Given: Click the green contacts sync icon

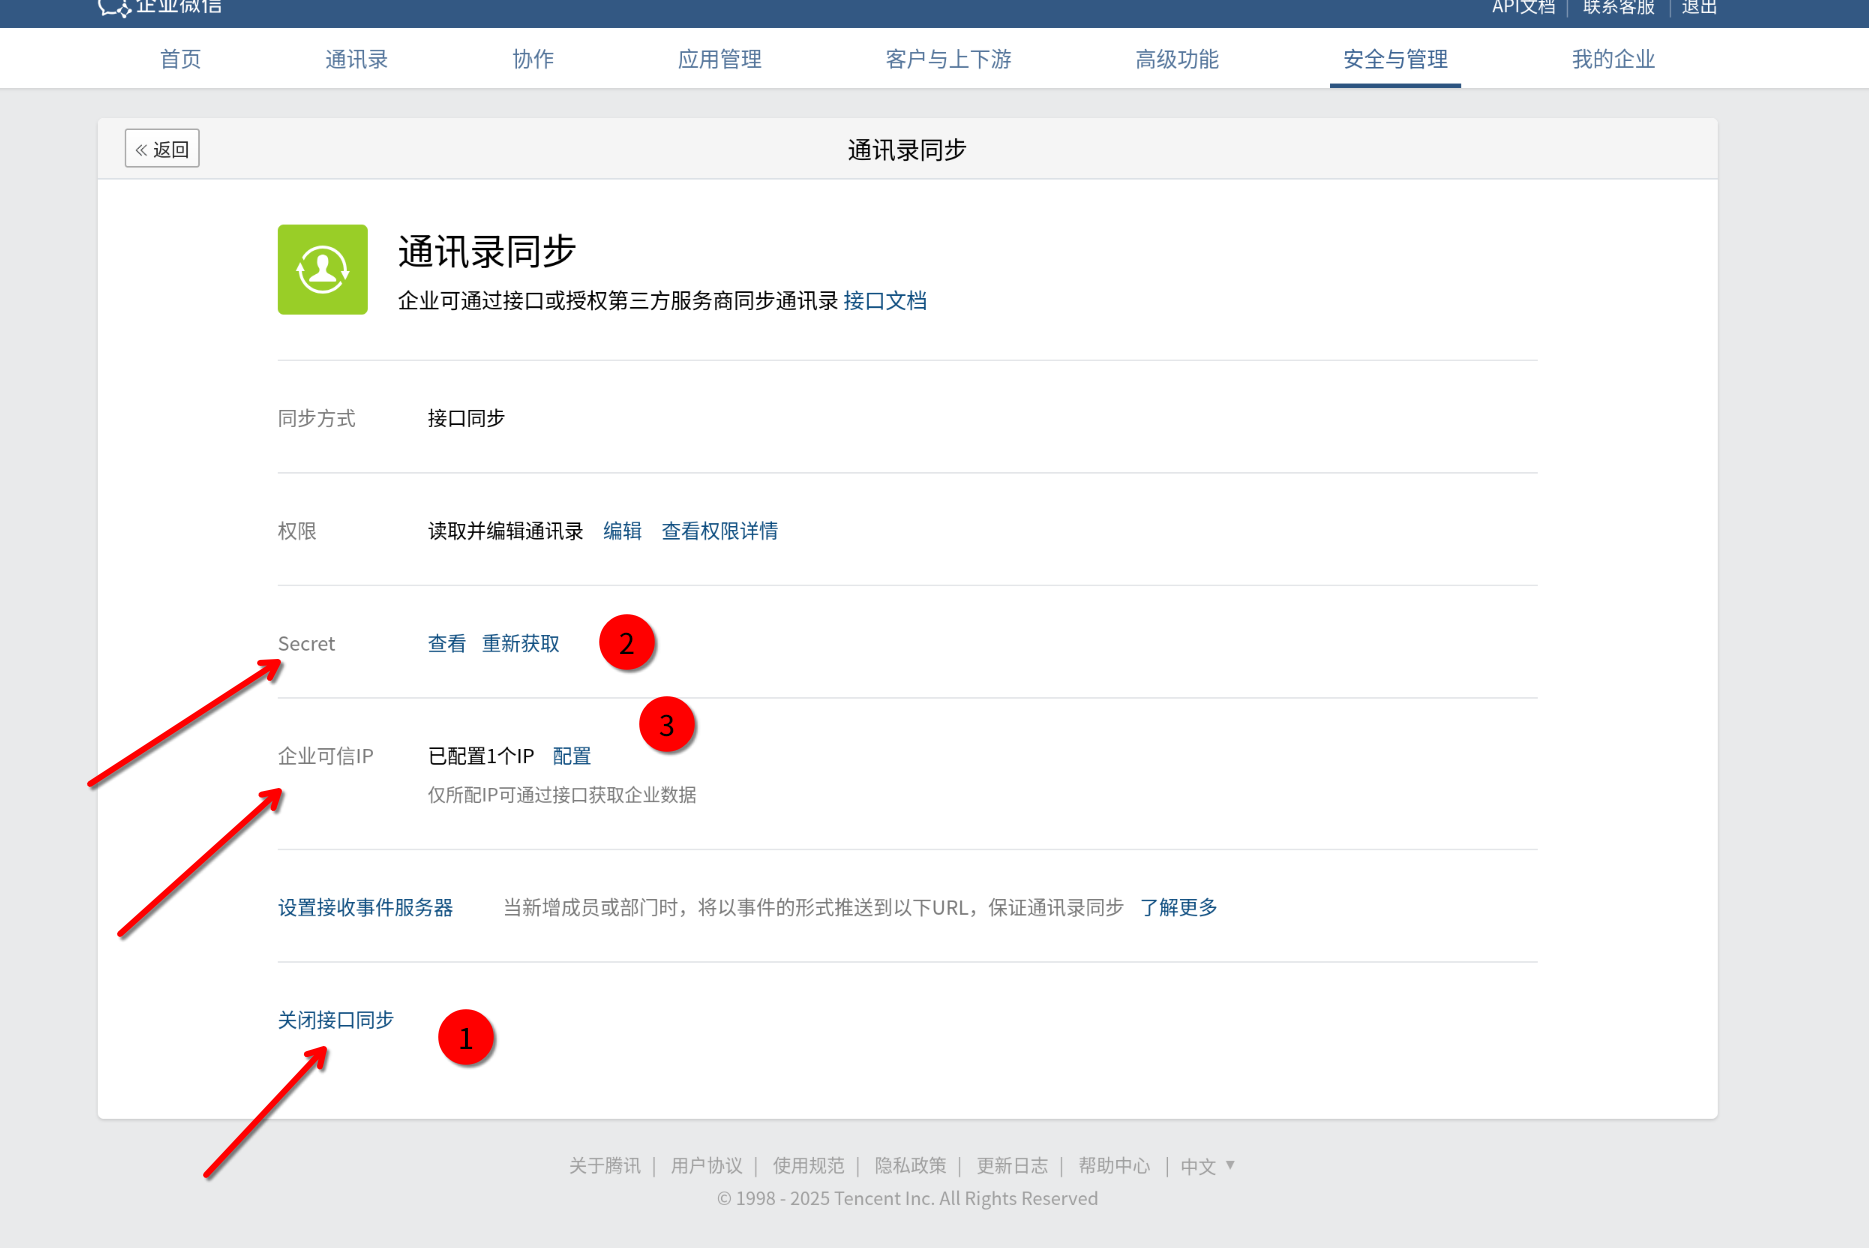Looking at the screenshot, I should pyautogui.click(x=322, y=270).
